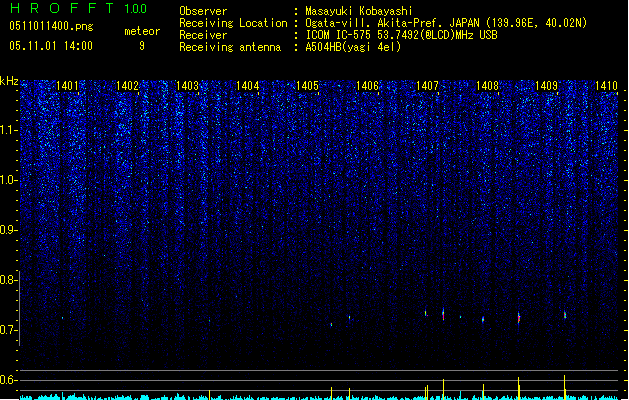
Task: Click observer name Masayuki Kobayashi
Action: click(x=359, y=11)
